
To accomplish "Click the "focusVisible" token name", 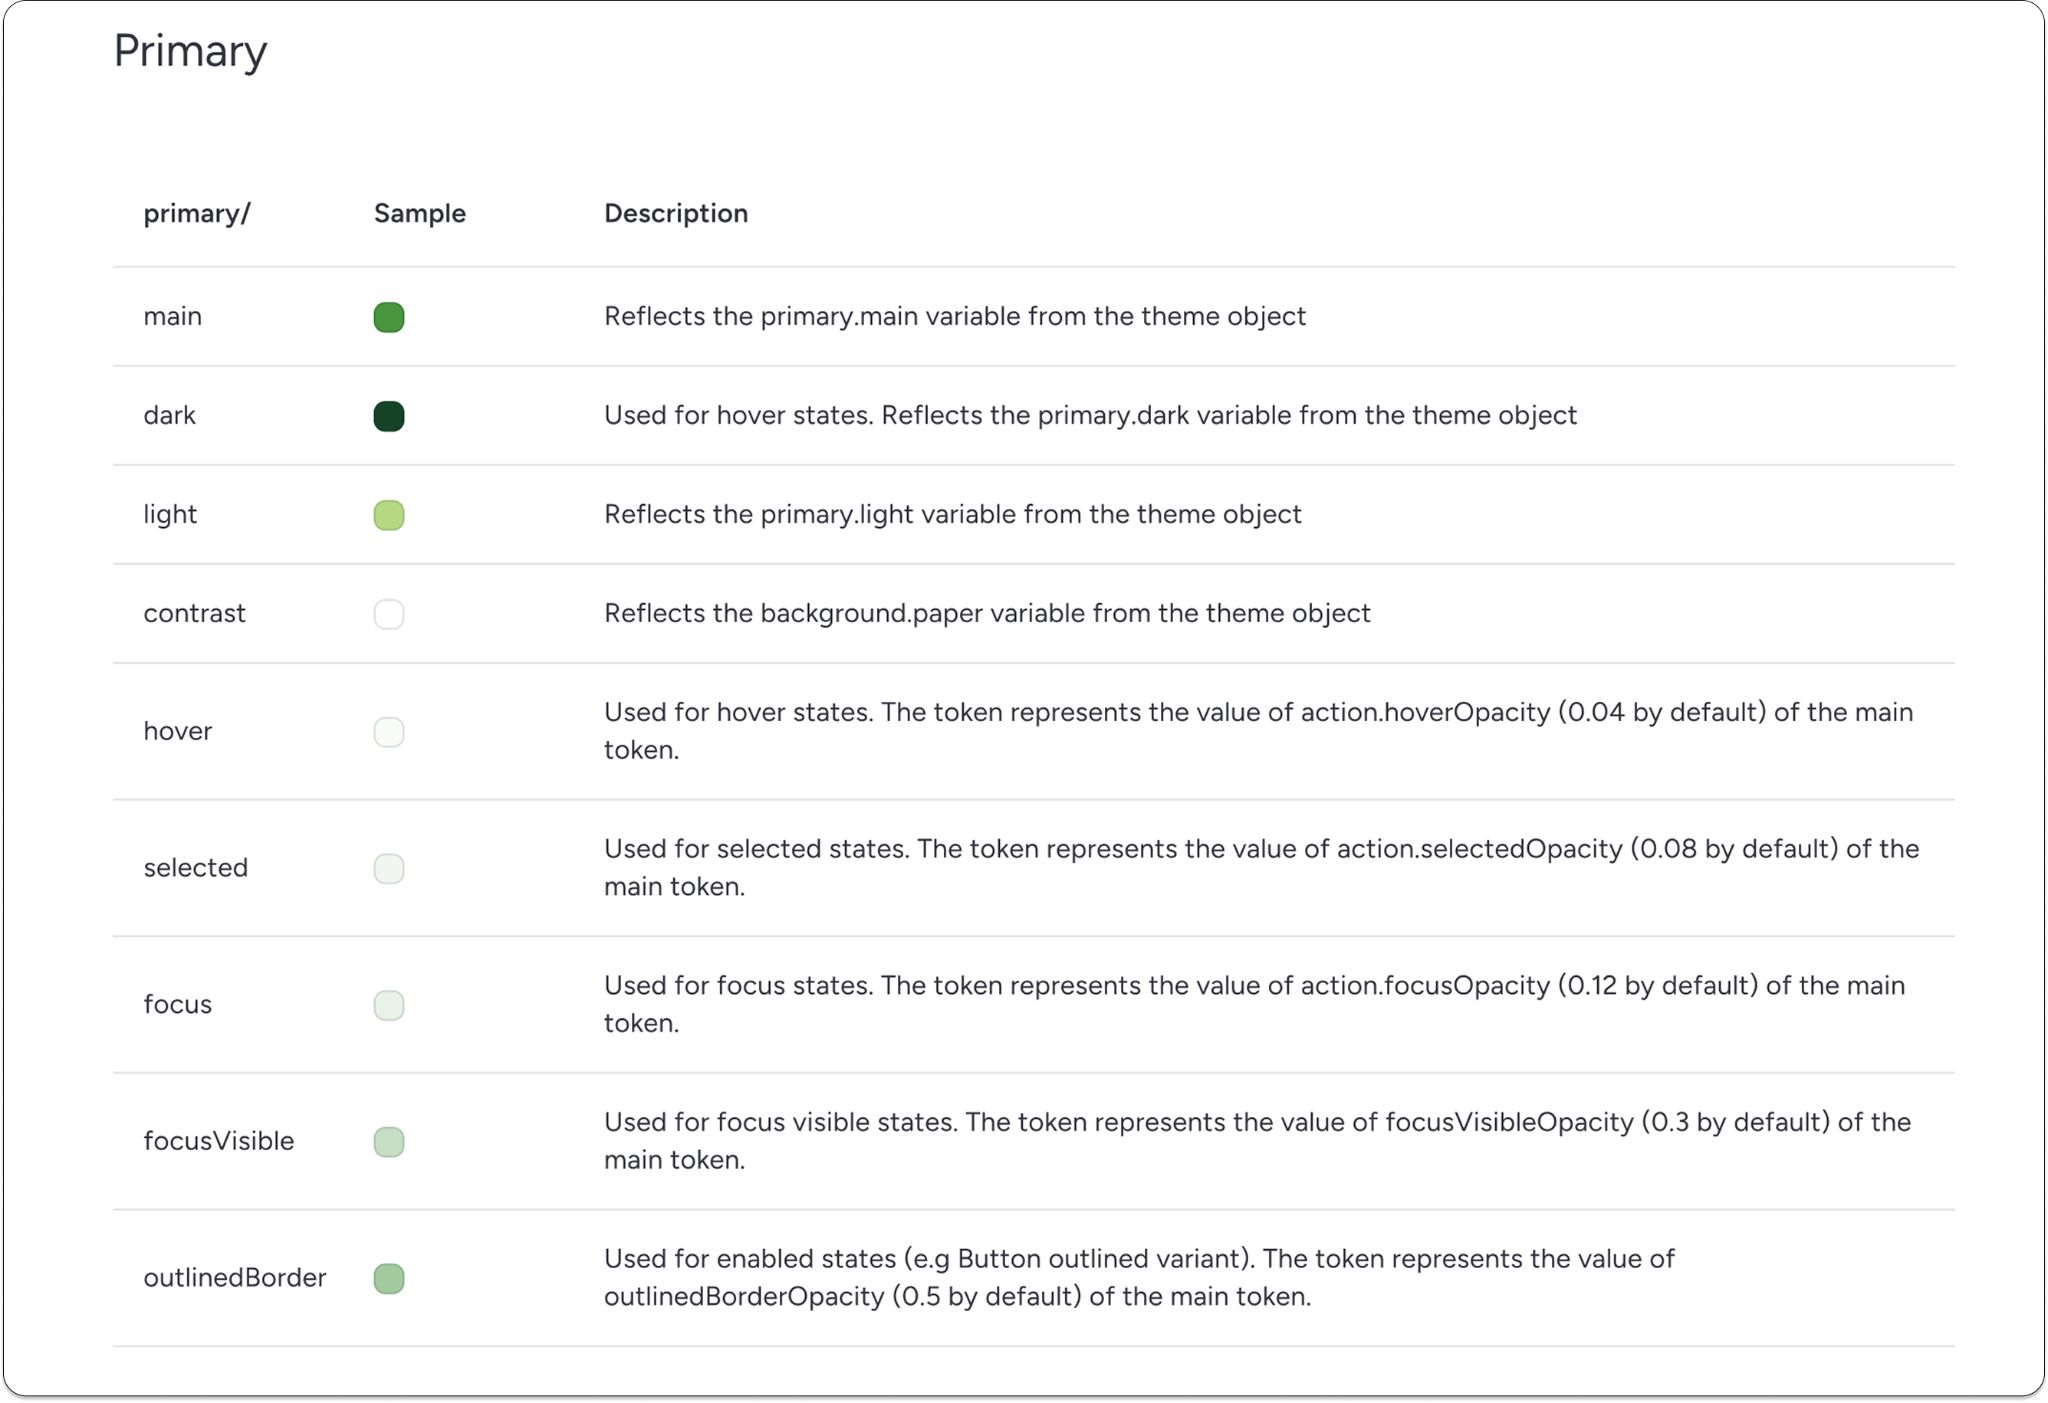I will (218, 1141).
